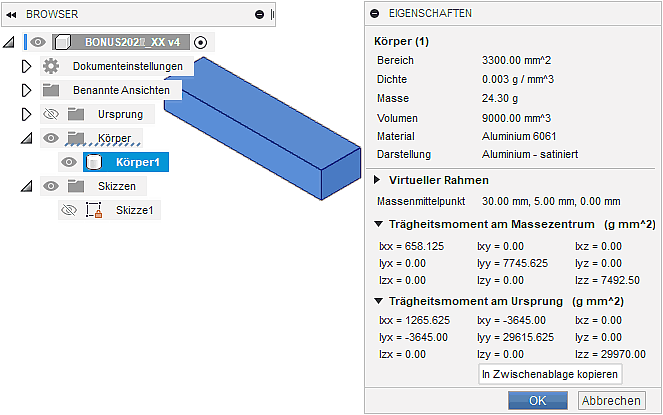
Task: Collapse the BROWSER panel with double arrows
Action: click(x=12, y=15)
